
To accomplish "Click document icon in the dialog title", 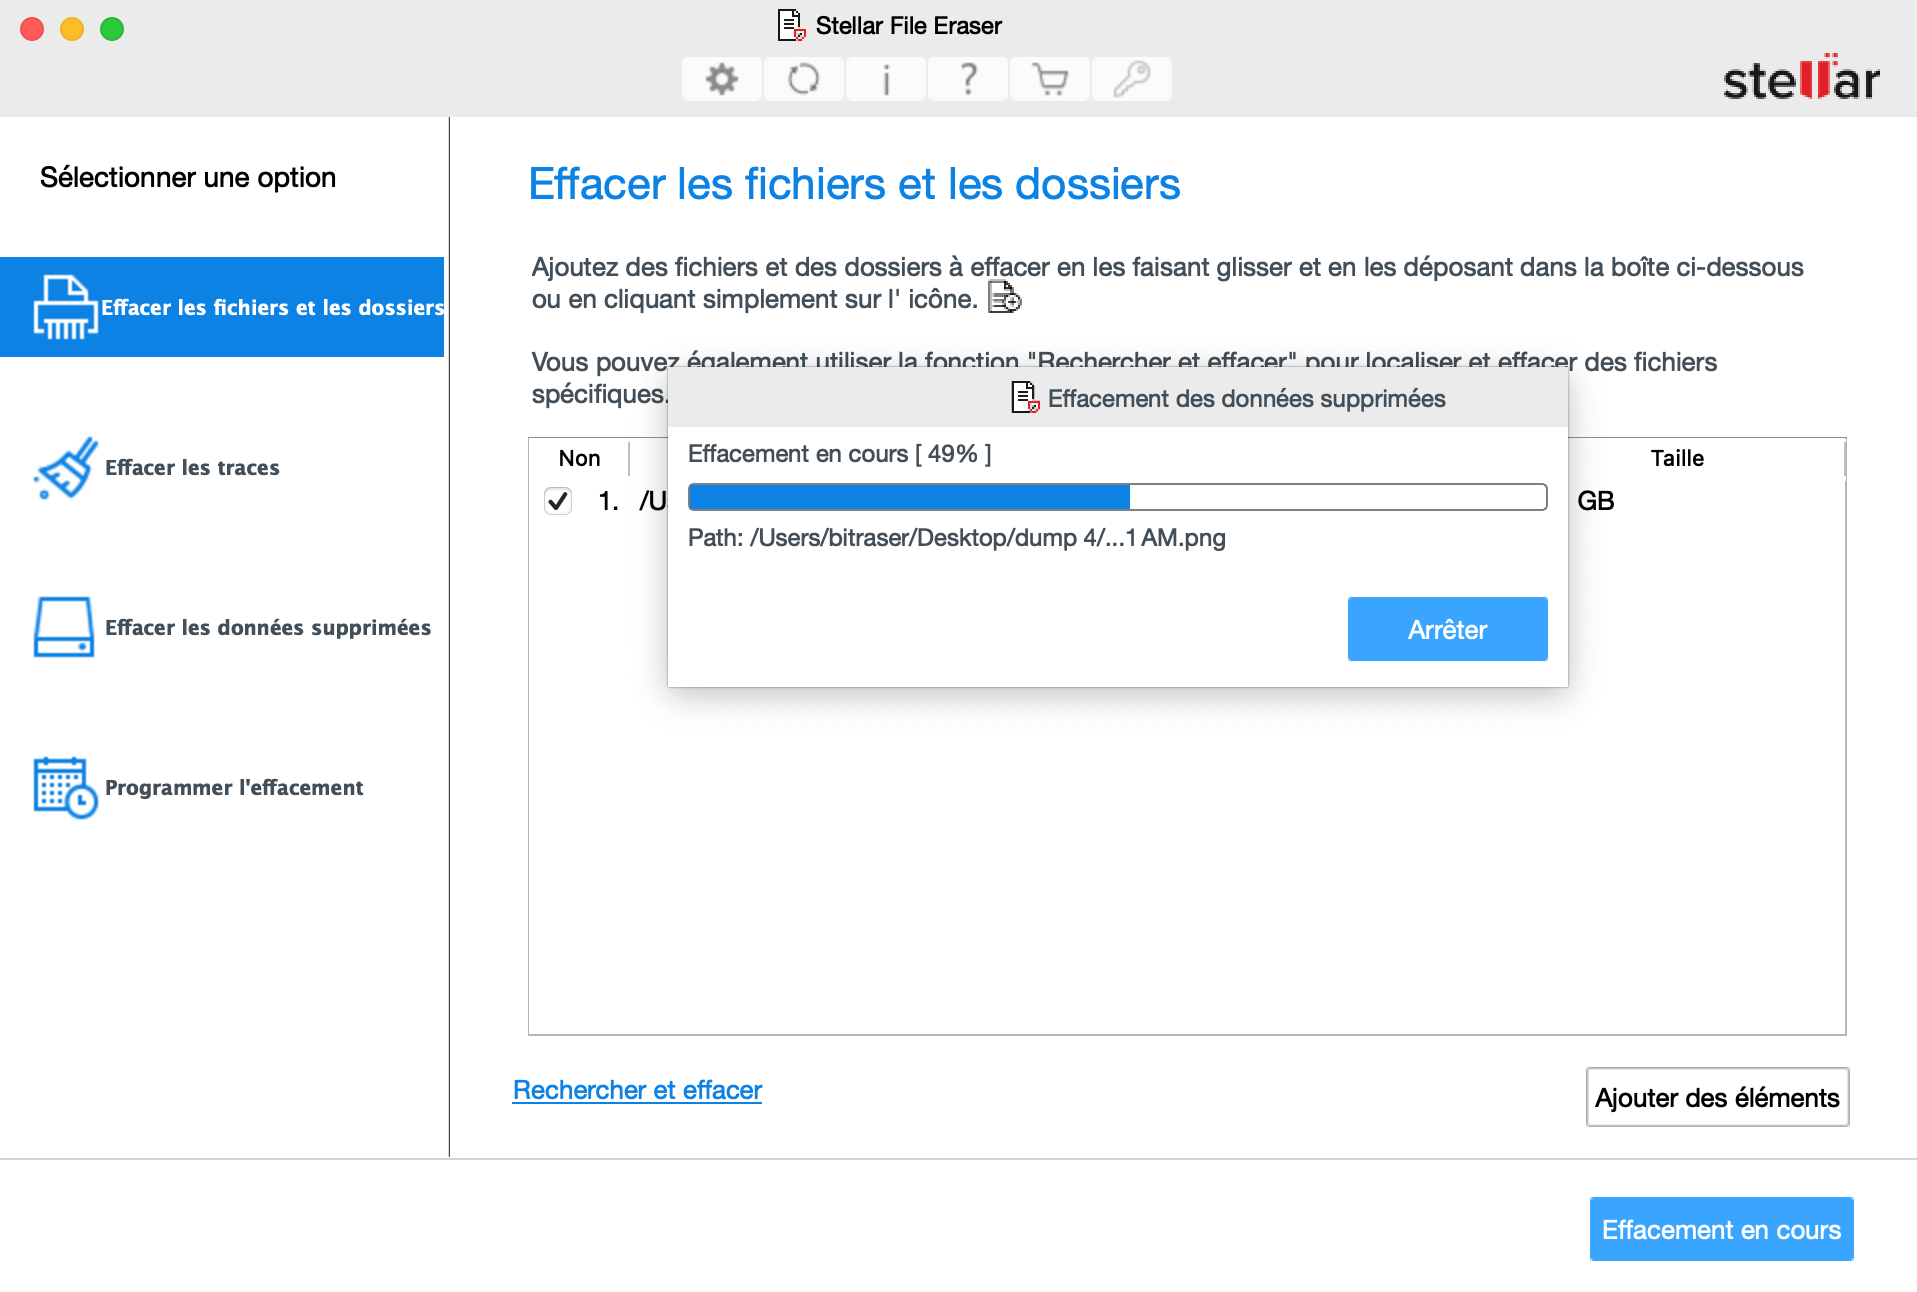I will 1025,398.
